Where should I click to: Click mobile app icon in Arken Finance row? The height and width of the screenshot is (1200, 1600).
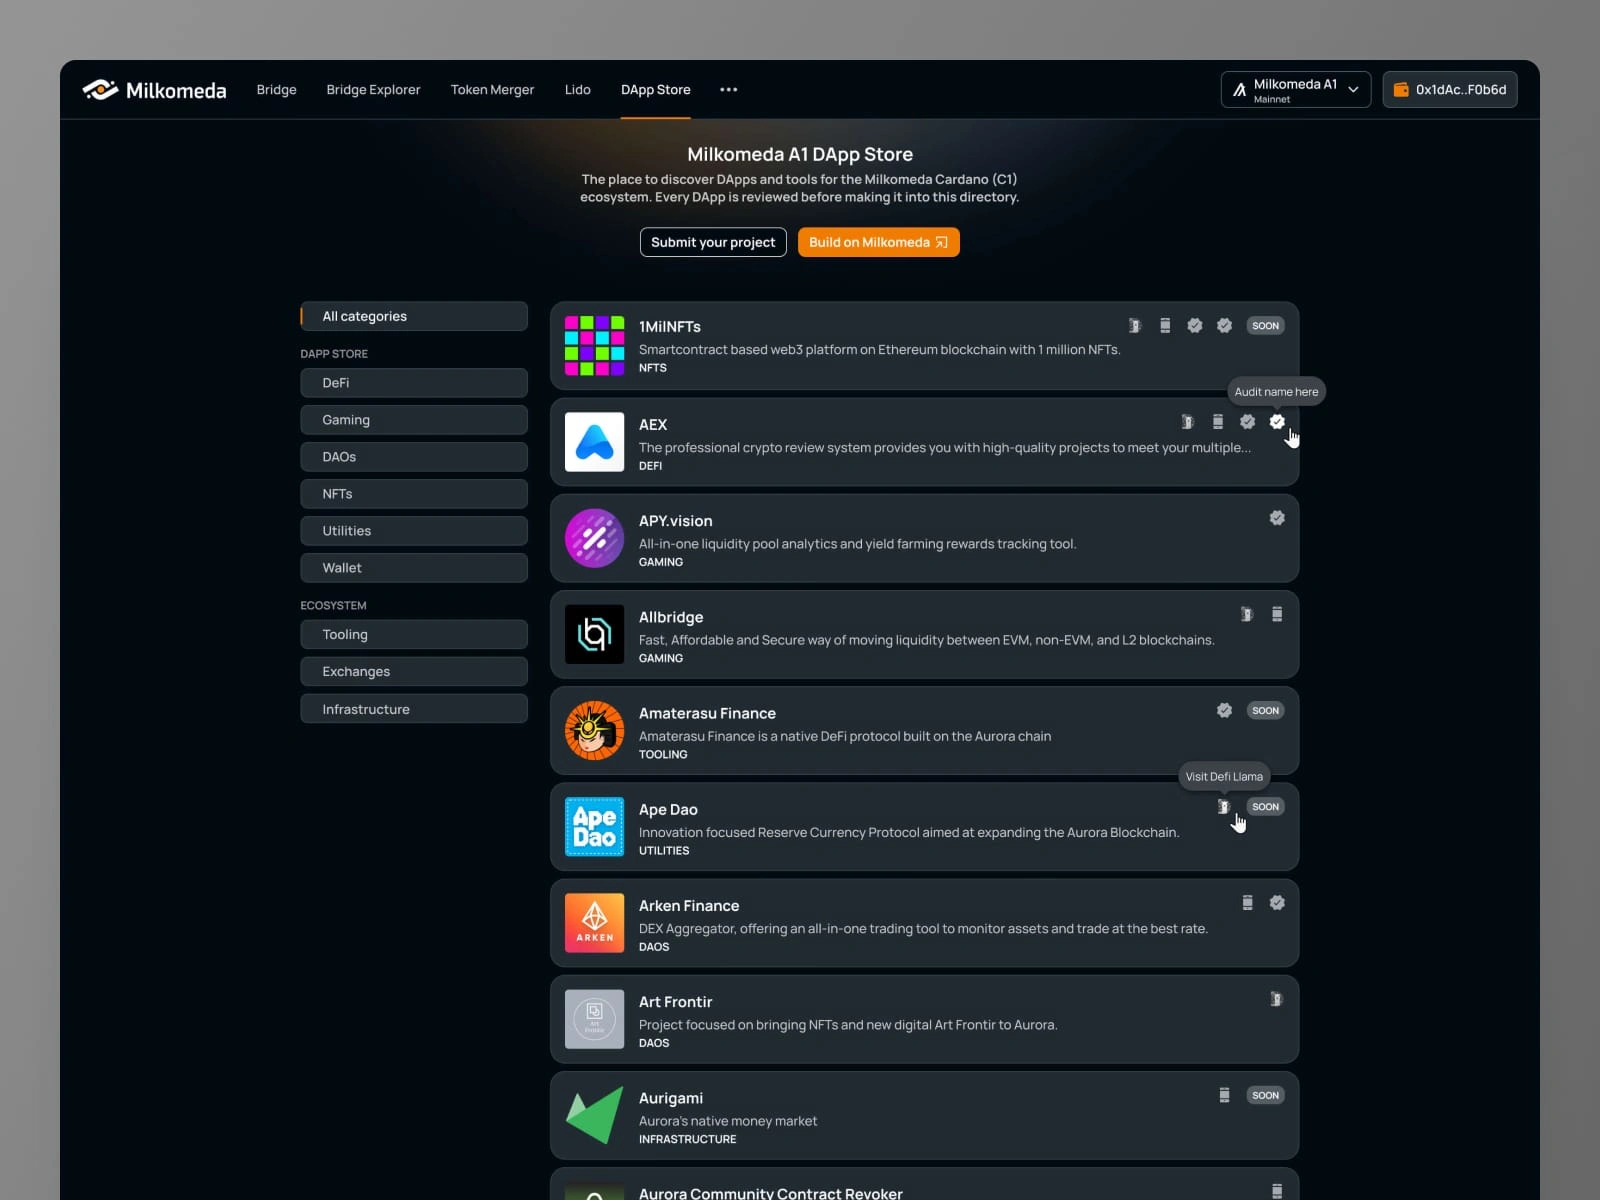[1248, 903]
